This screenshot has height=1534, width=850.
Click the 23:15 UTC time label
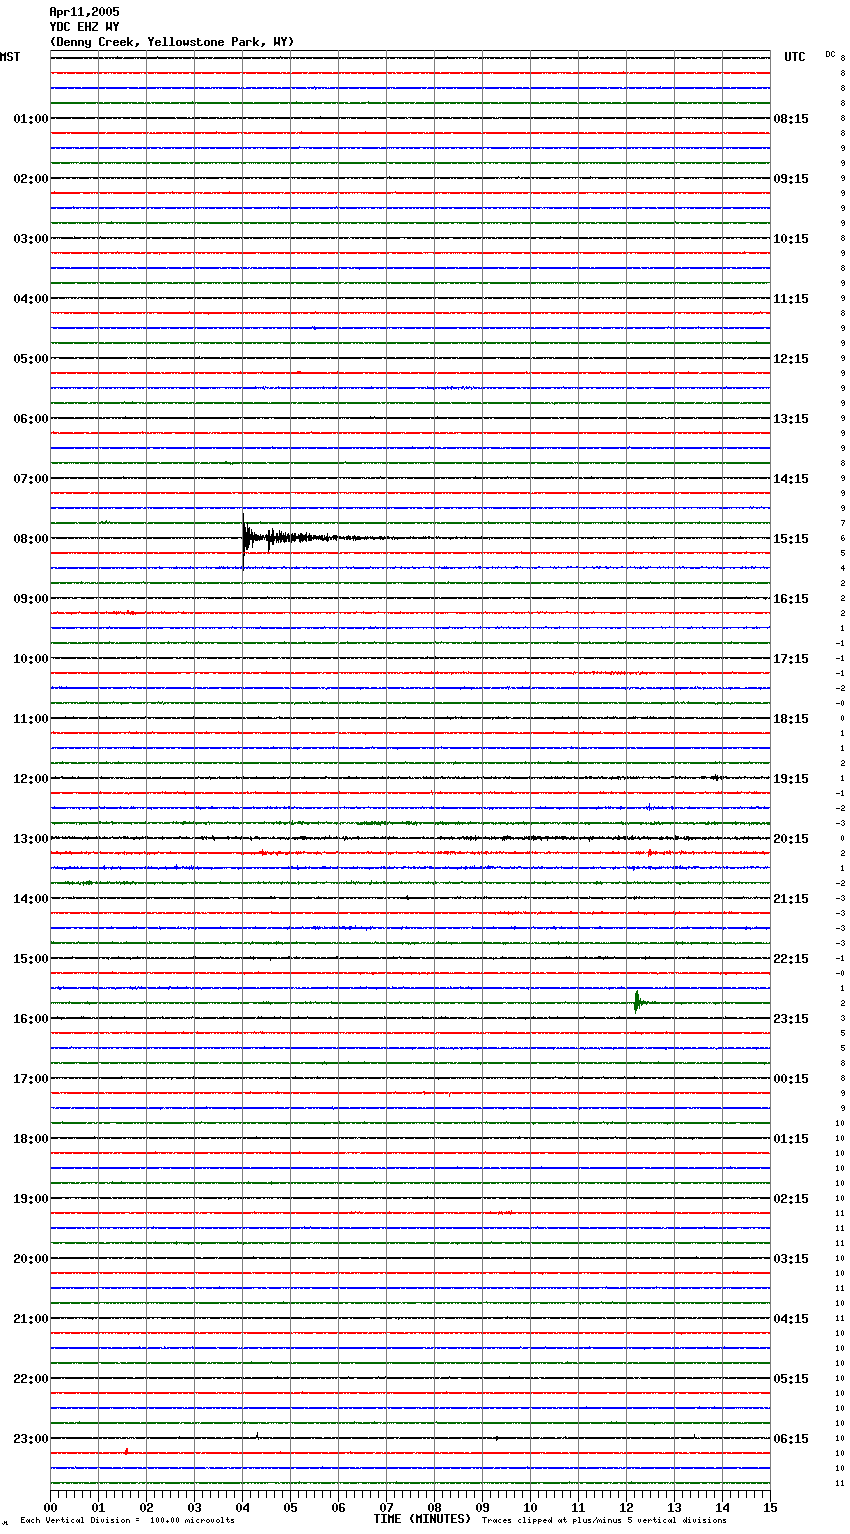pos(791,1019)
